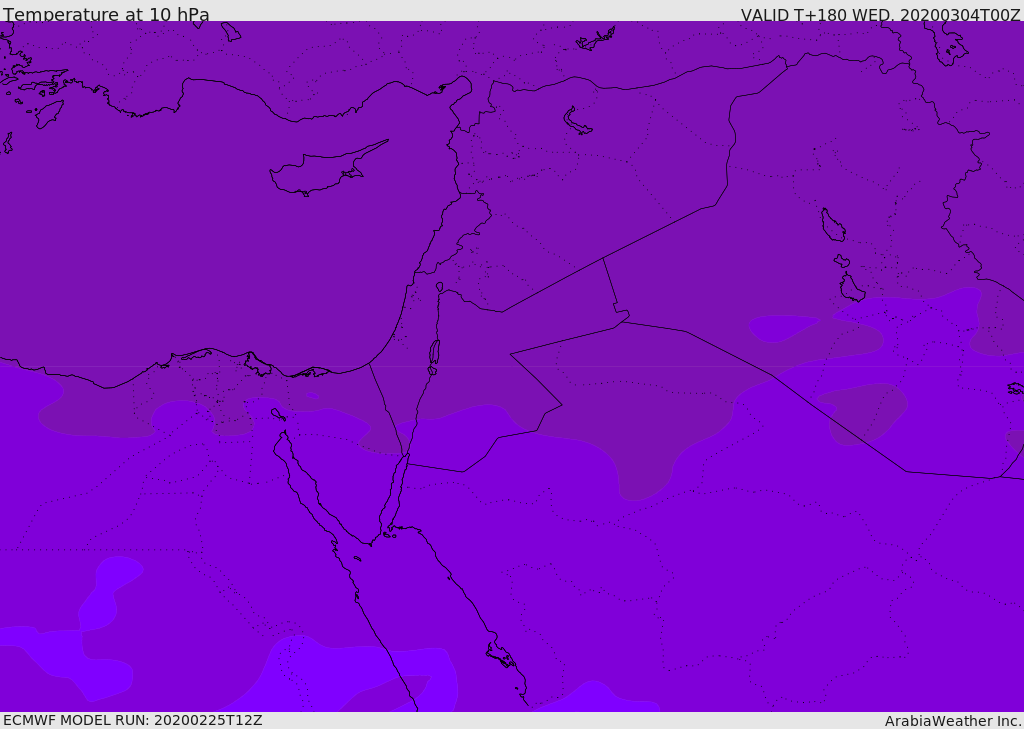Click the island of Cyprus on map
Viewport: 1024px width, 729px height.
(327, 170)
